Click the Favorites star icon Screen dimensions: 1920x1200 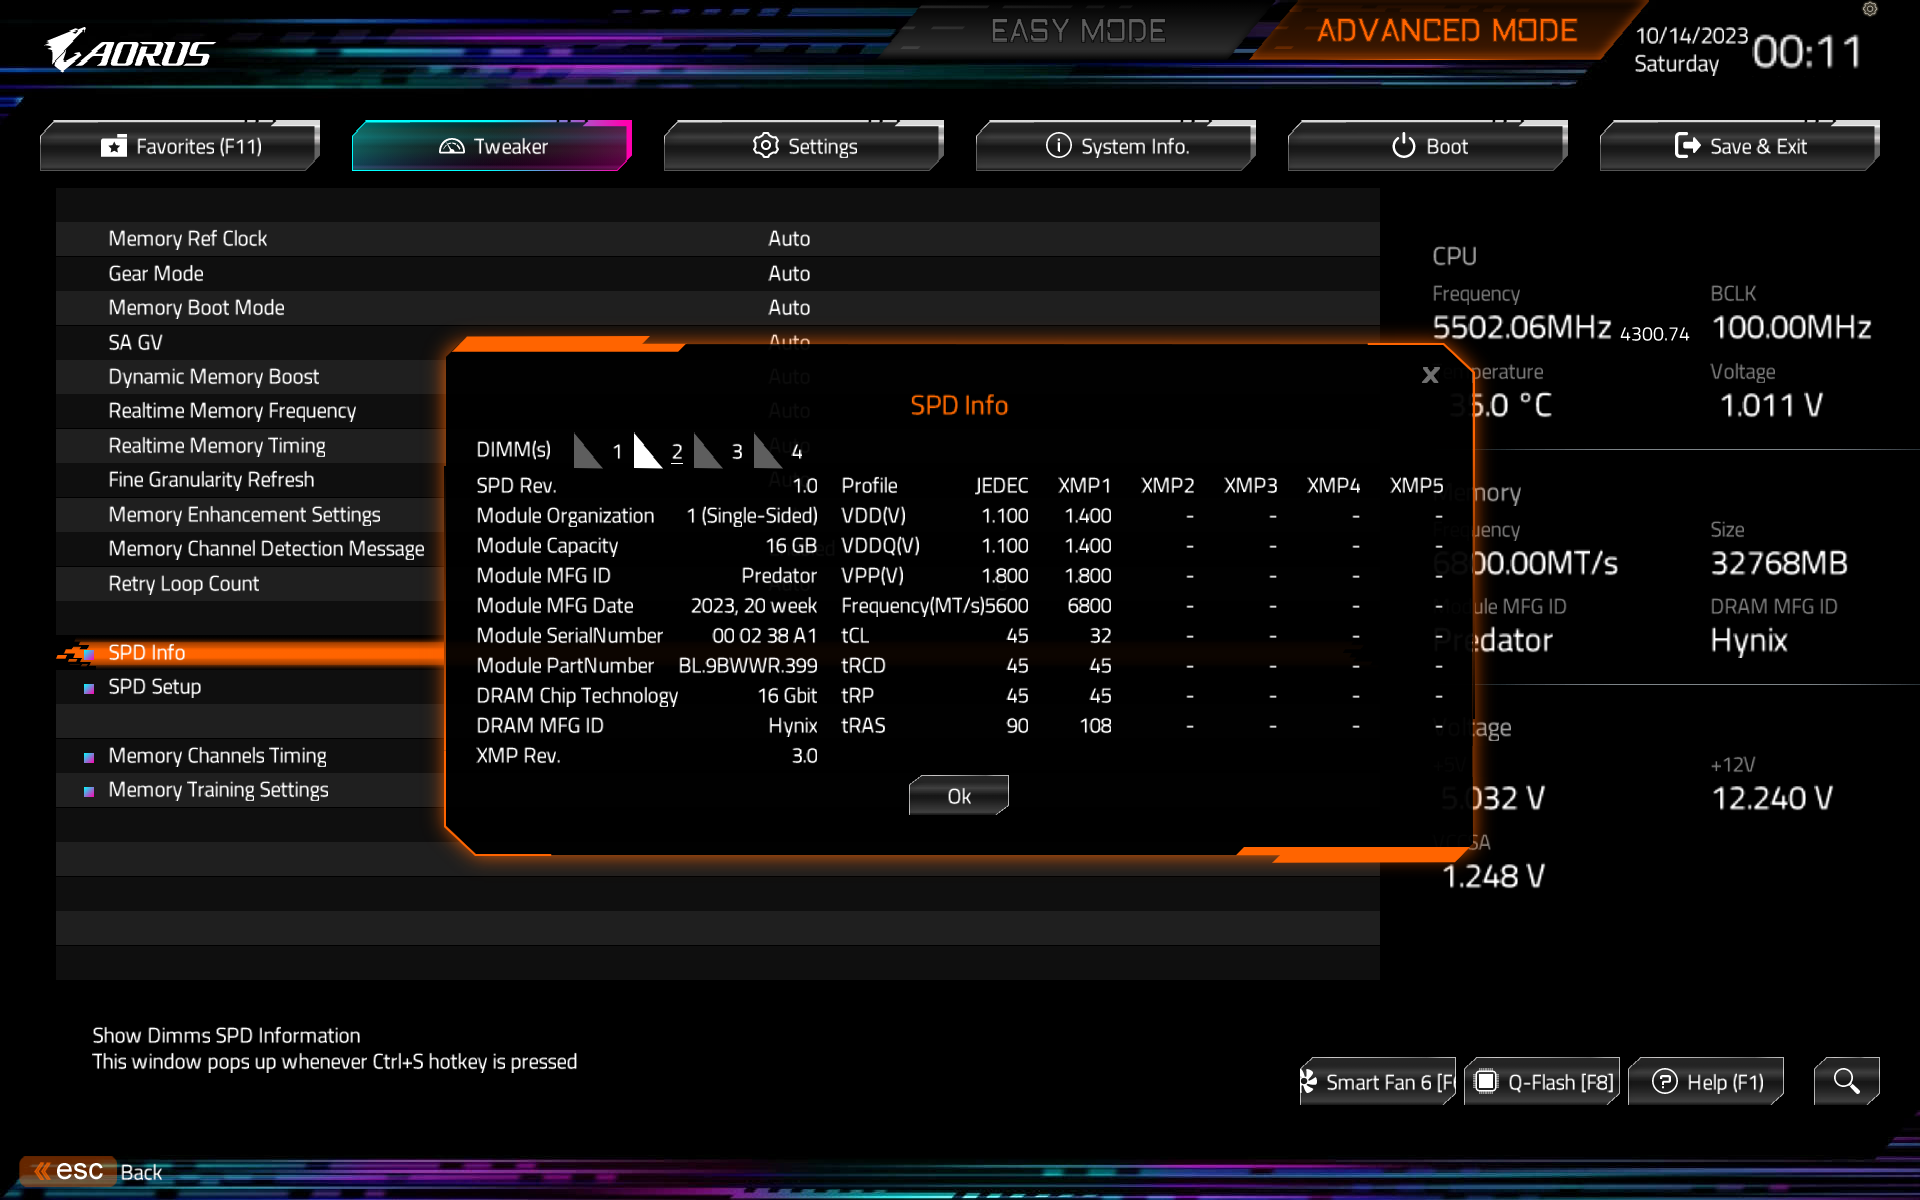pos(114,146)
